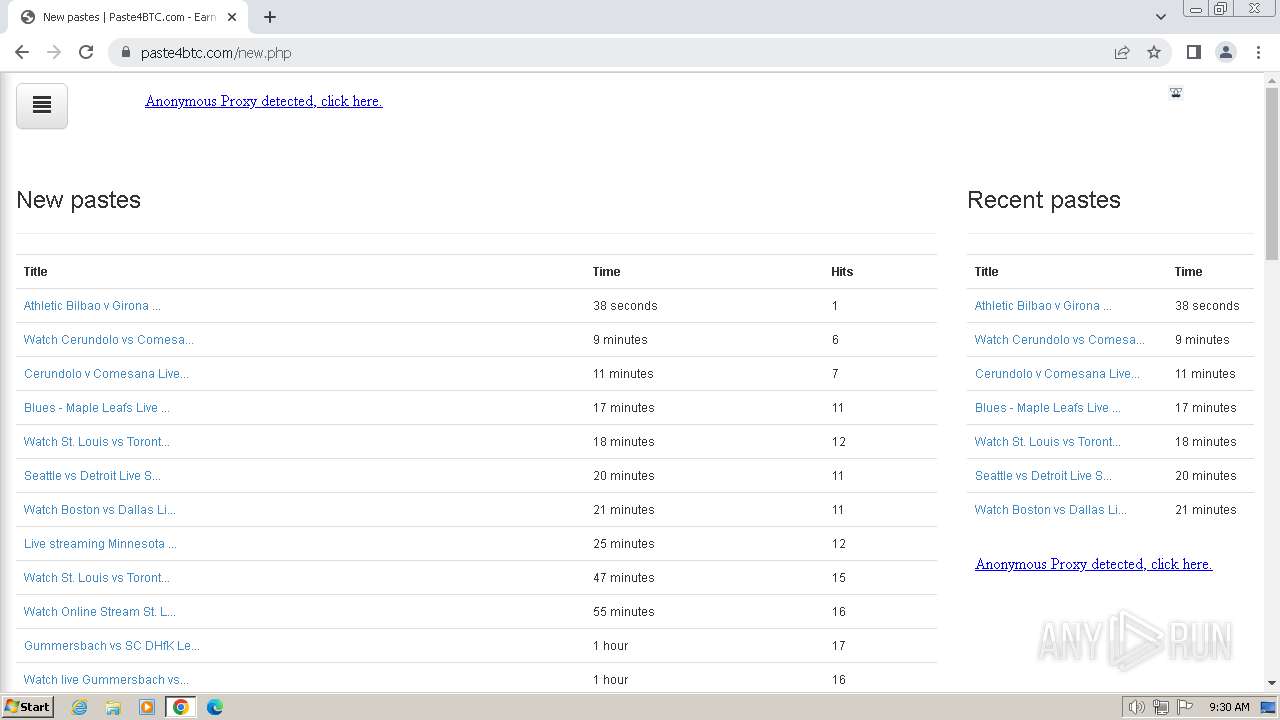The width and height of the screenshot is (1280, 720).
Task: Open Live streaming Minnesota paste
Action: (100, 544)
